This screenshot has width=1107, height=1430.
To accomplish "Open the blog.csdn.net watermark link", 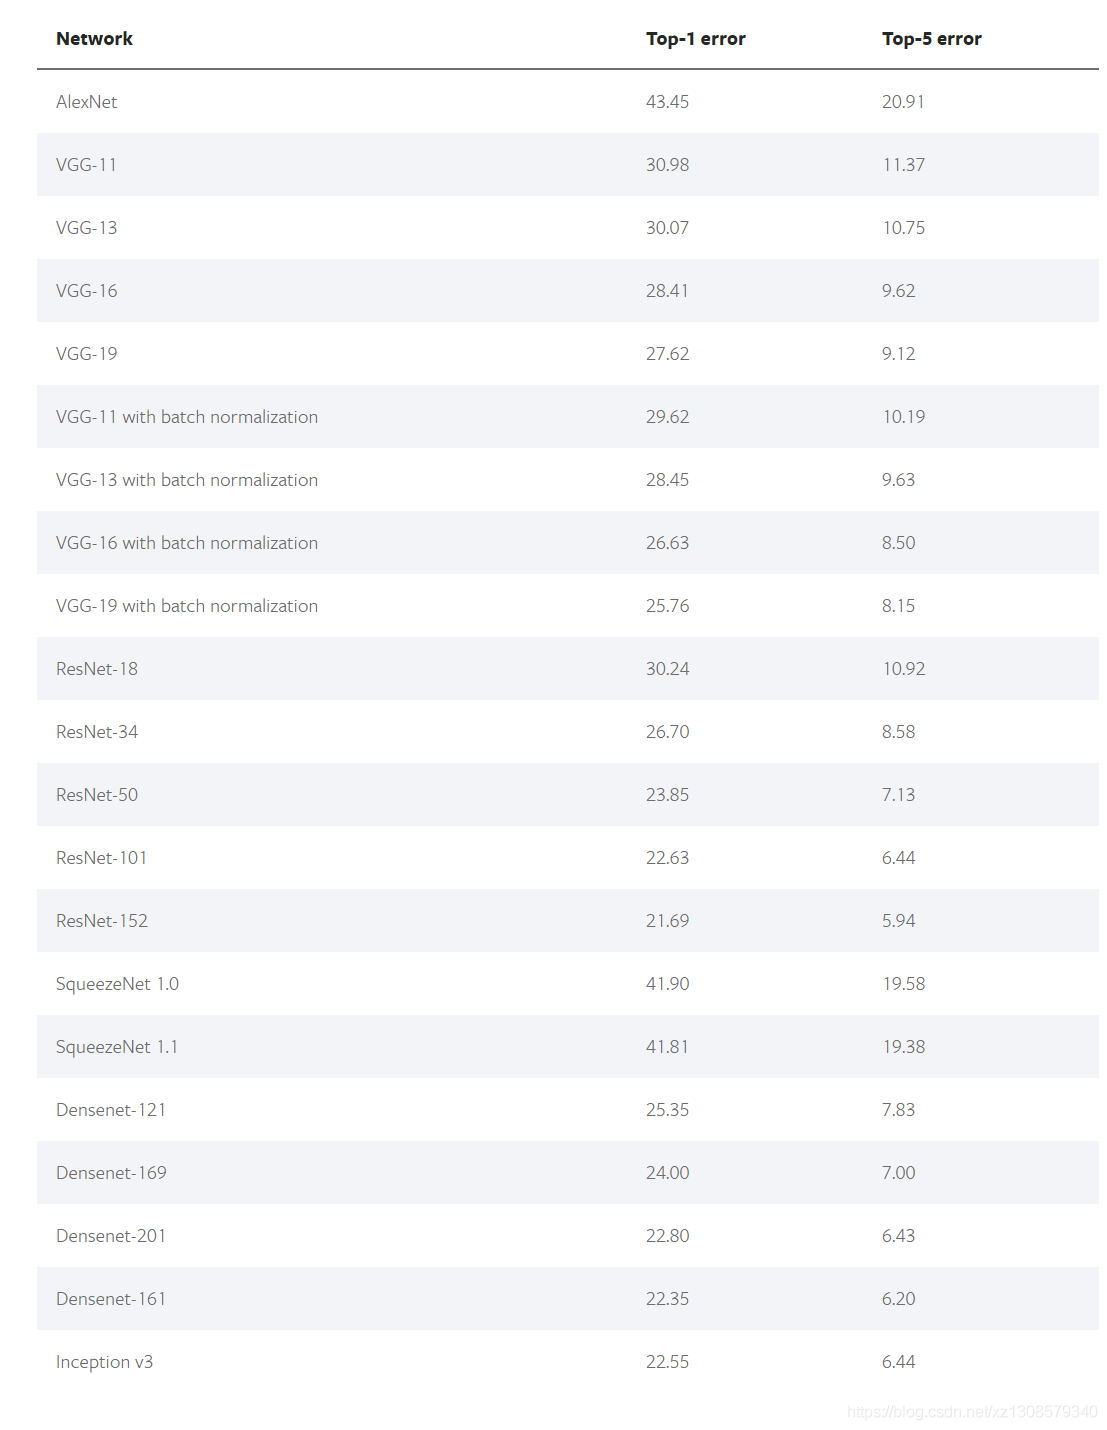I will coord(971,1412).
